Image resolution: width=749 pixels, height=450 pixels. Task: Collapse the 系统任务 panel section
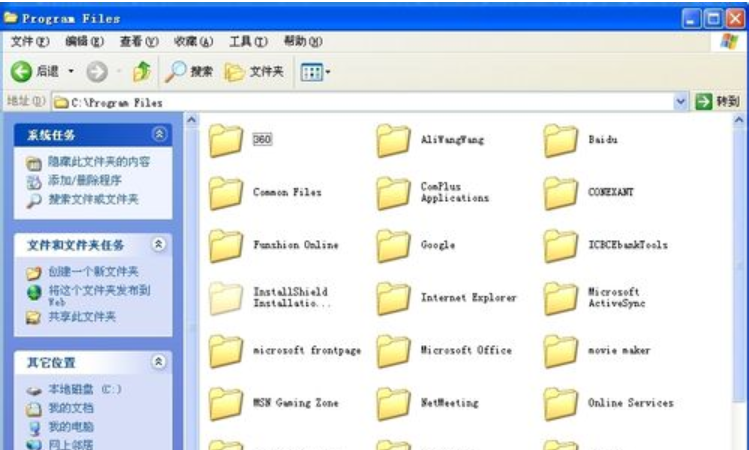click(159, 134)
